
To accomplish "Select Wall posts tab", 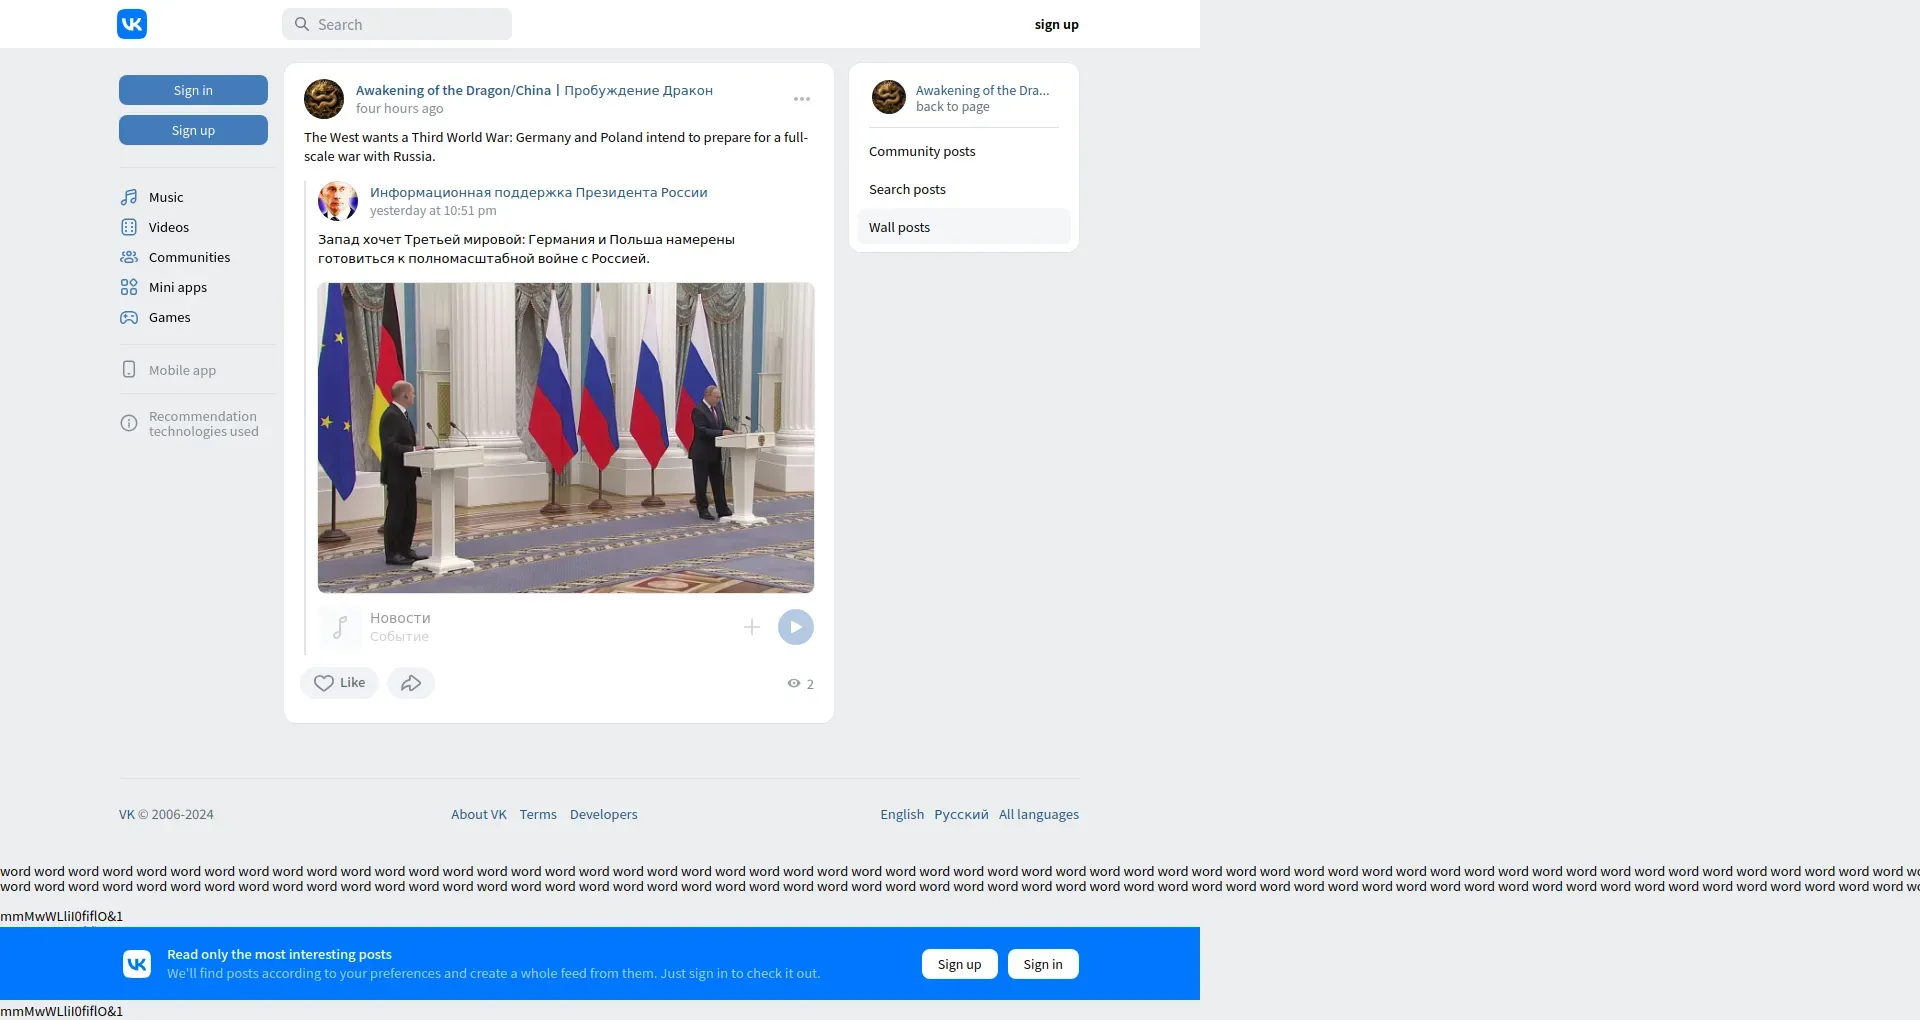I will 964,227.
